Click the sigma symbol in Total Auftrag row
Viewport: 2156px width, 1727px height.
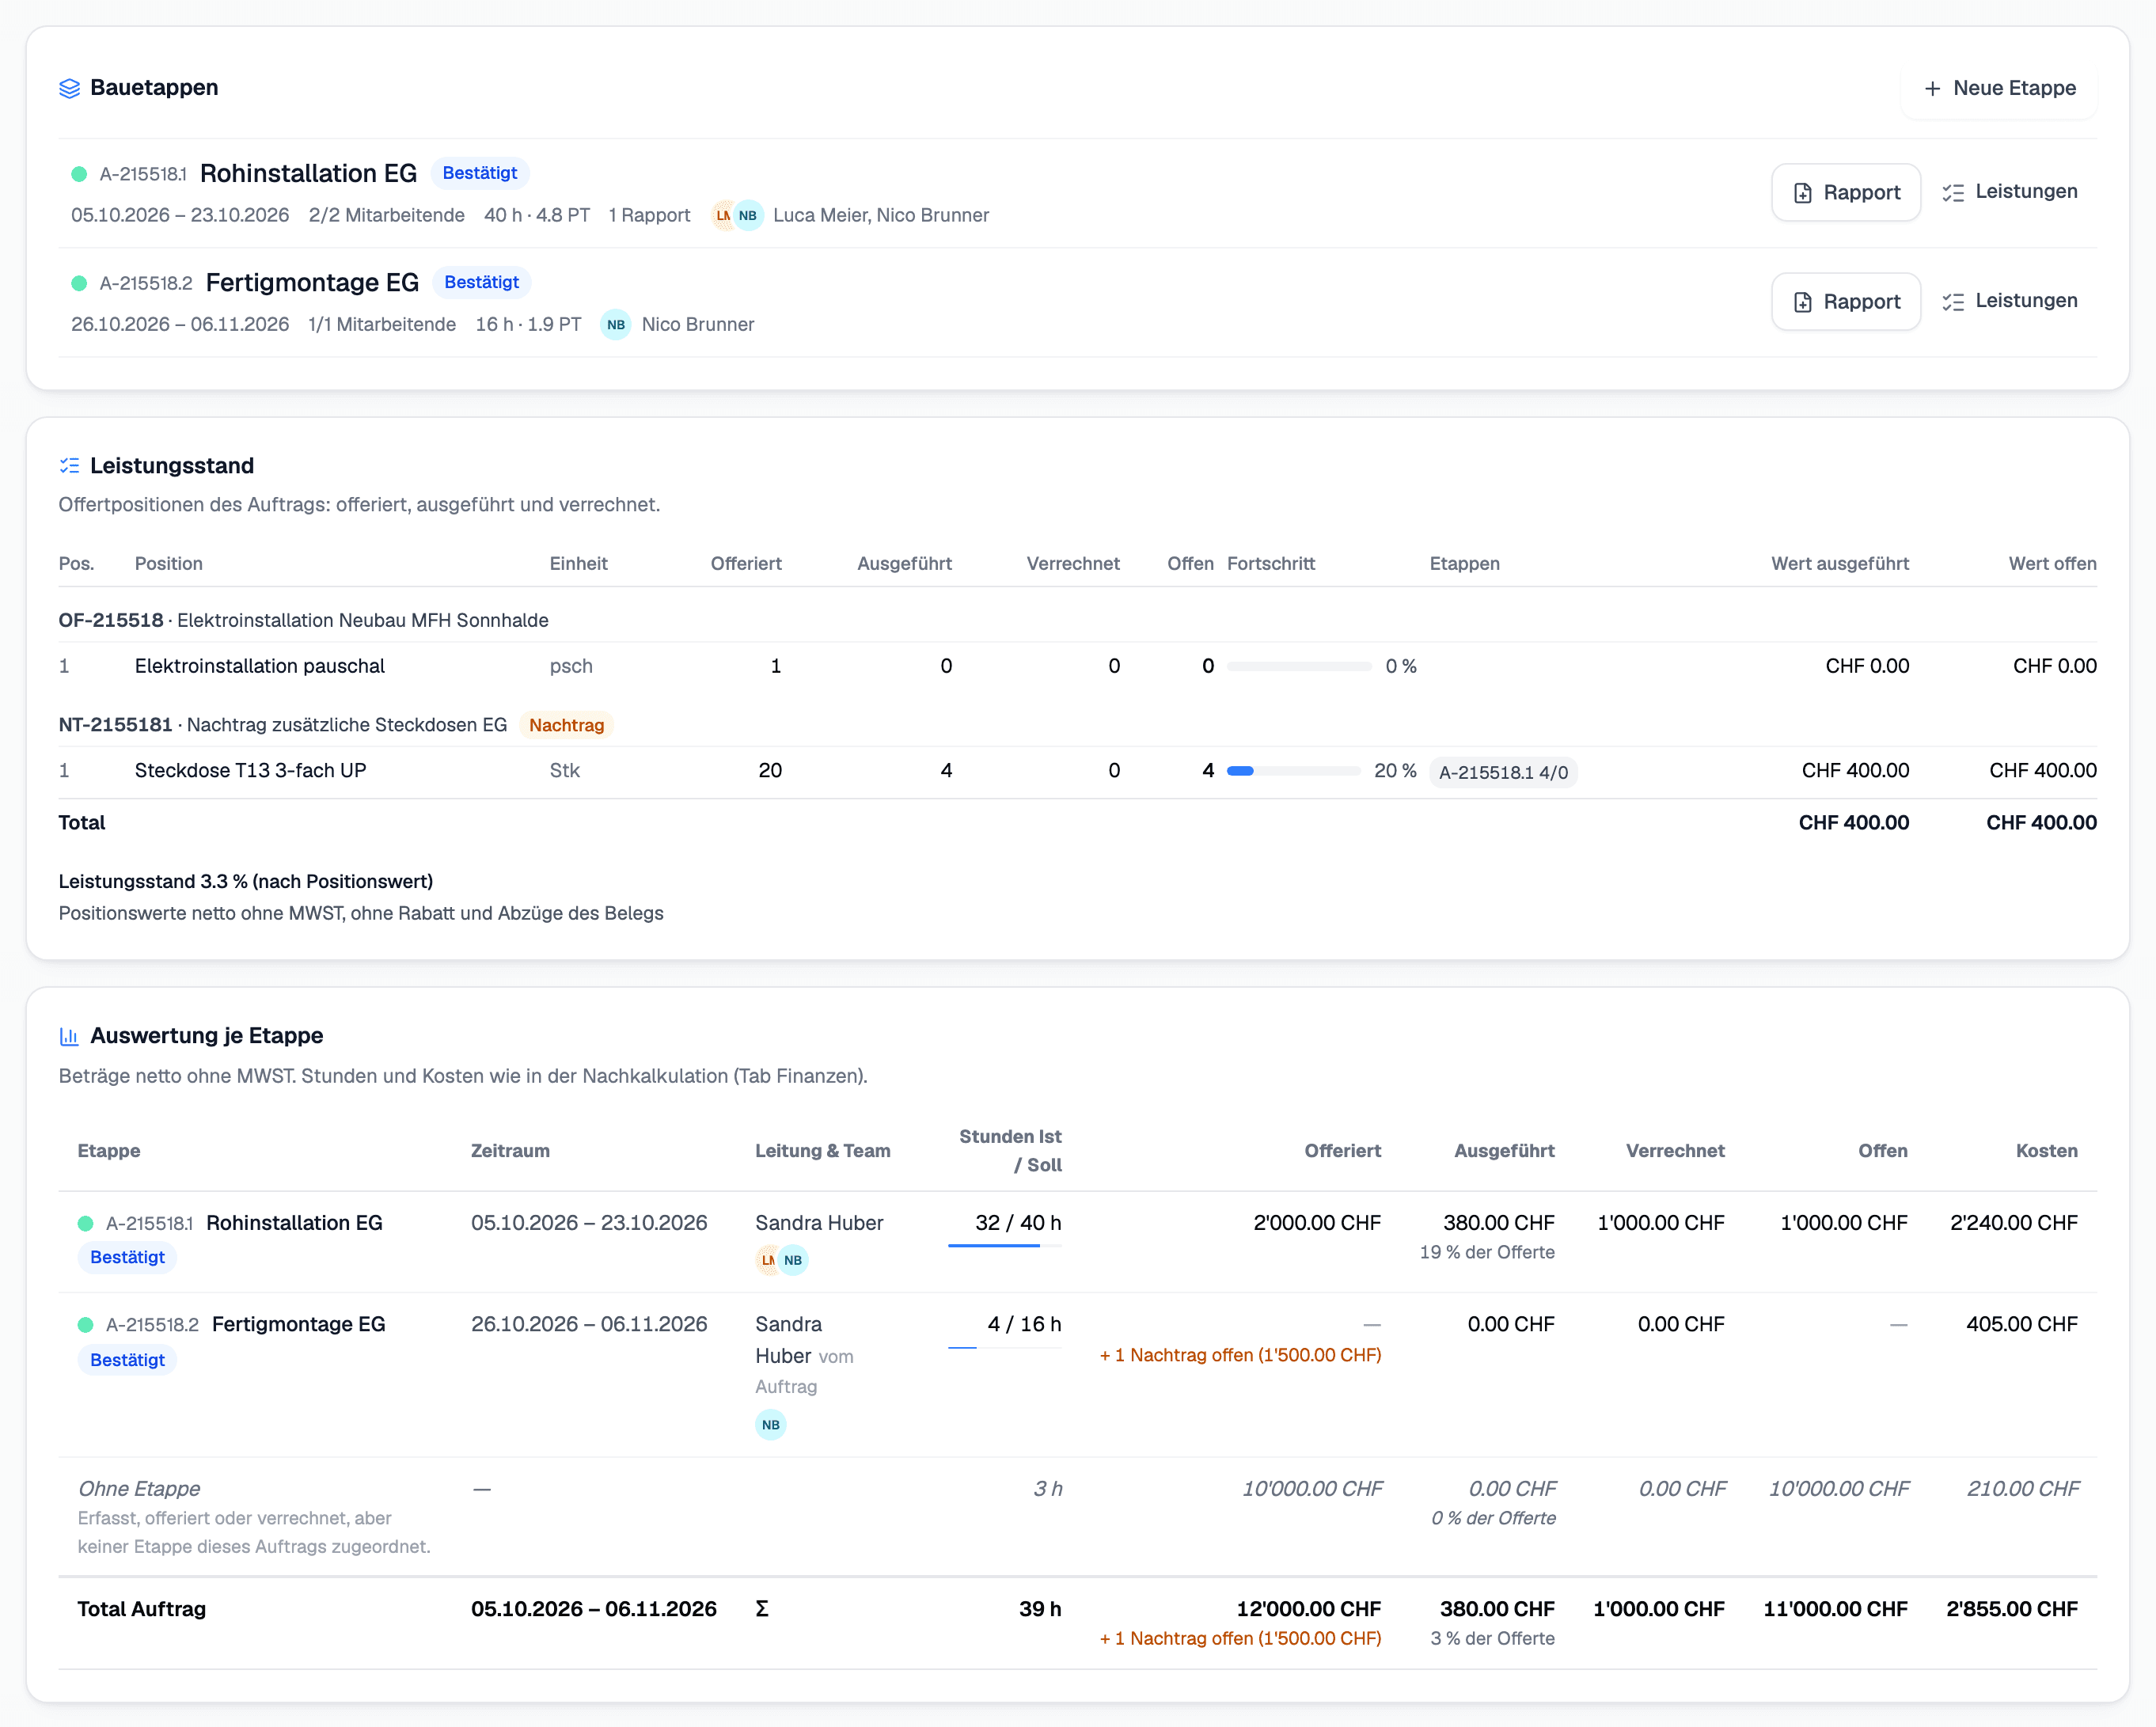(x=762, y=1609)
